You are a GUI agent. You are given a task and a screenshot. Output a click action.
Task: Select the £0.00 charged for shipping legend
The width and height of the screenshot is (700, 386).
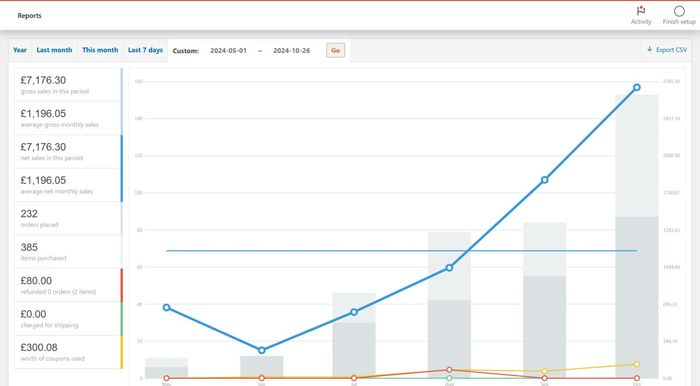coord(68,319)
